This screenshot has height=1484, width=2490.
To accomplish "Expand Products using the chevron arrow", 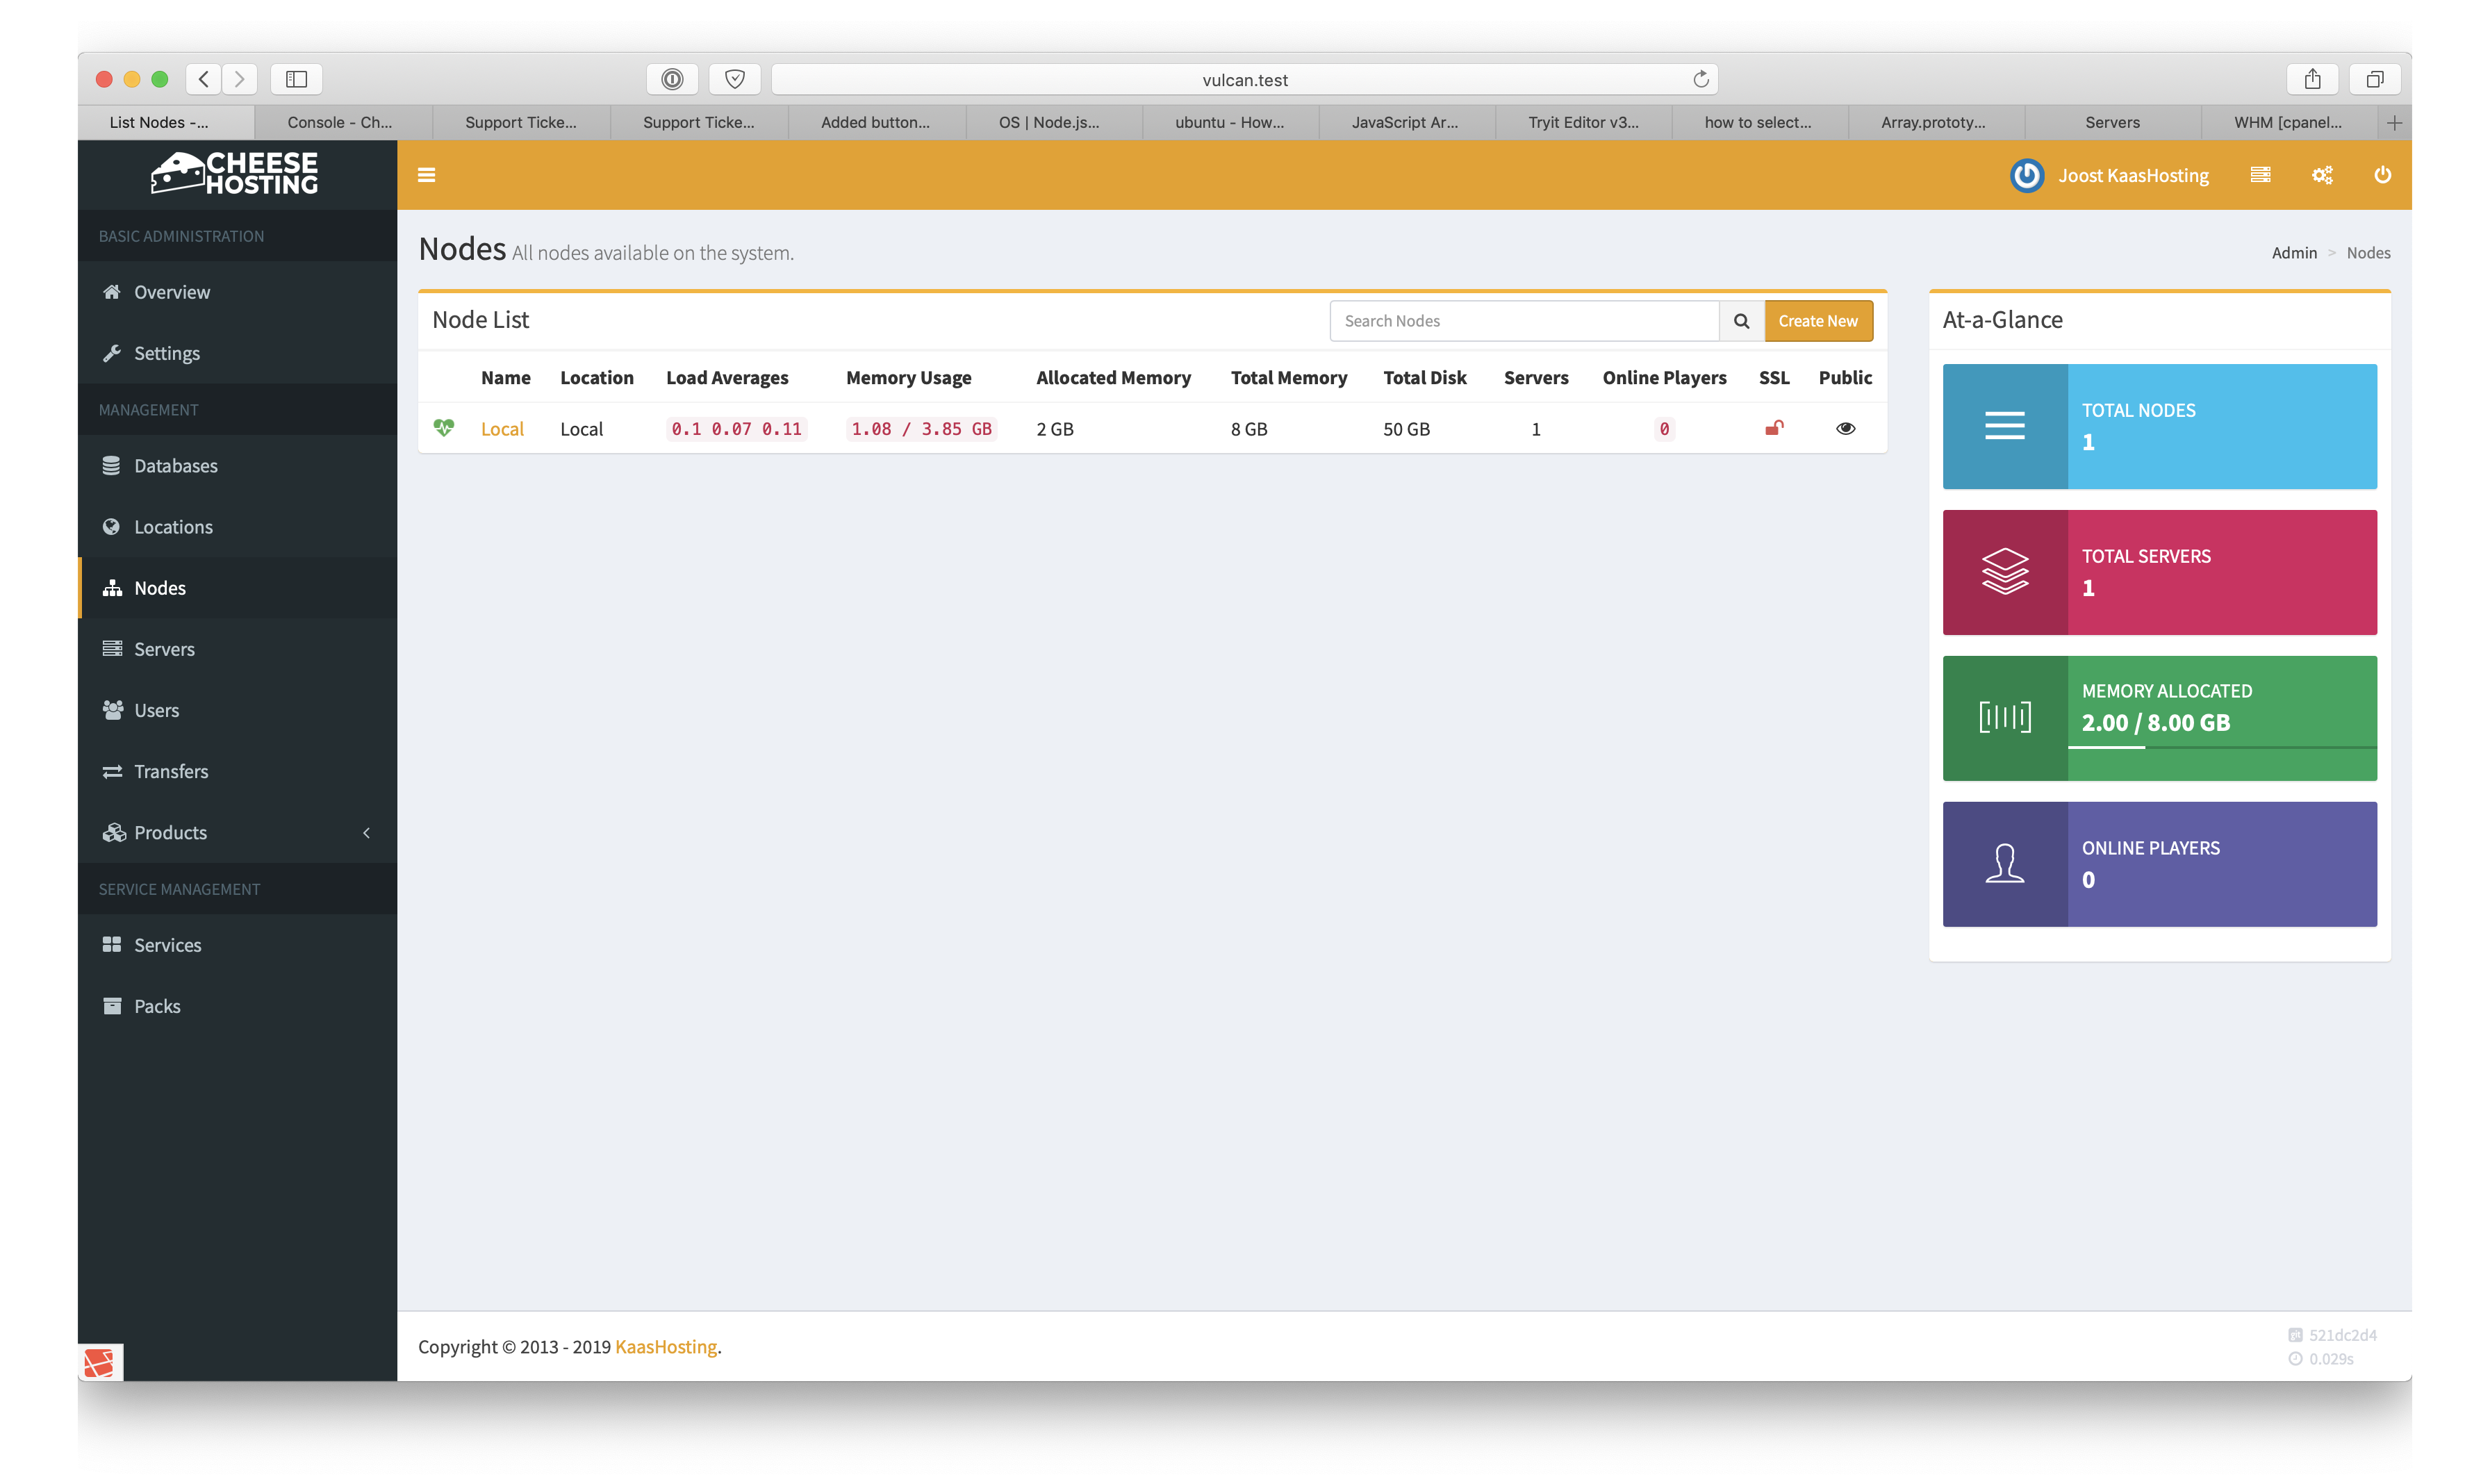I will (x=367, y=833).
